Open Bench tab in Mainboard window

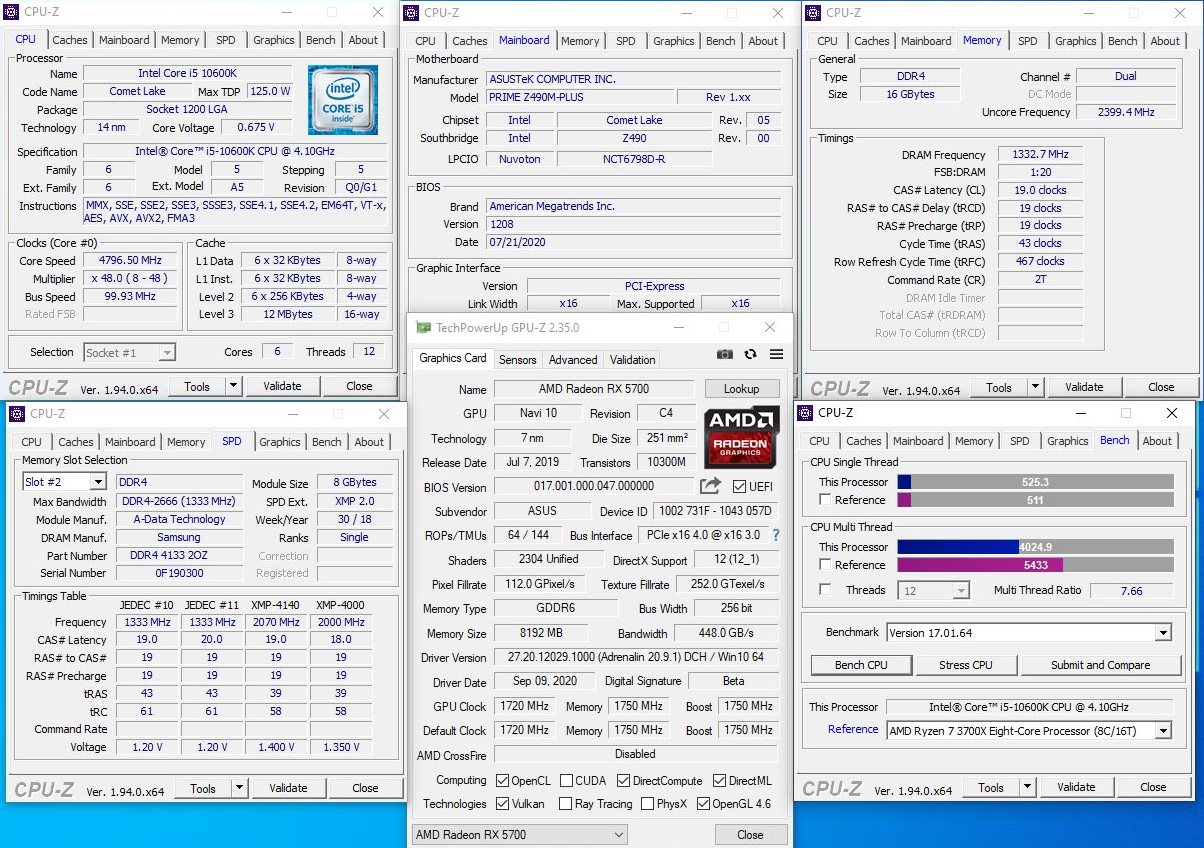coord(721,41)
